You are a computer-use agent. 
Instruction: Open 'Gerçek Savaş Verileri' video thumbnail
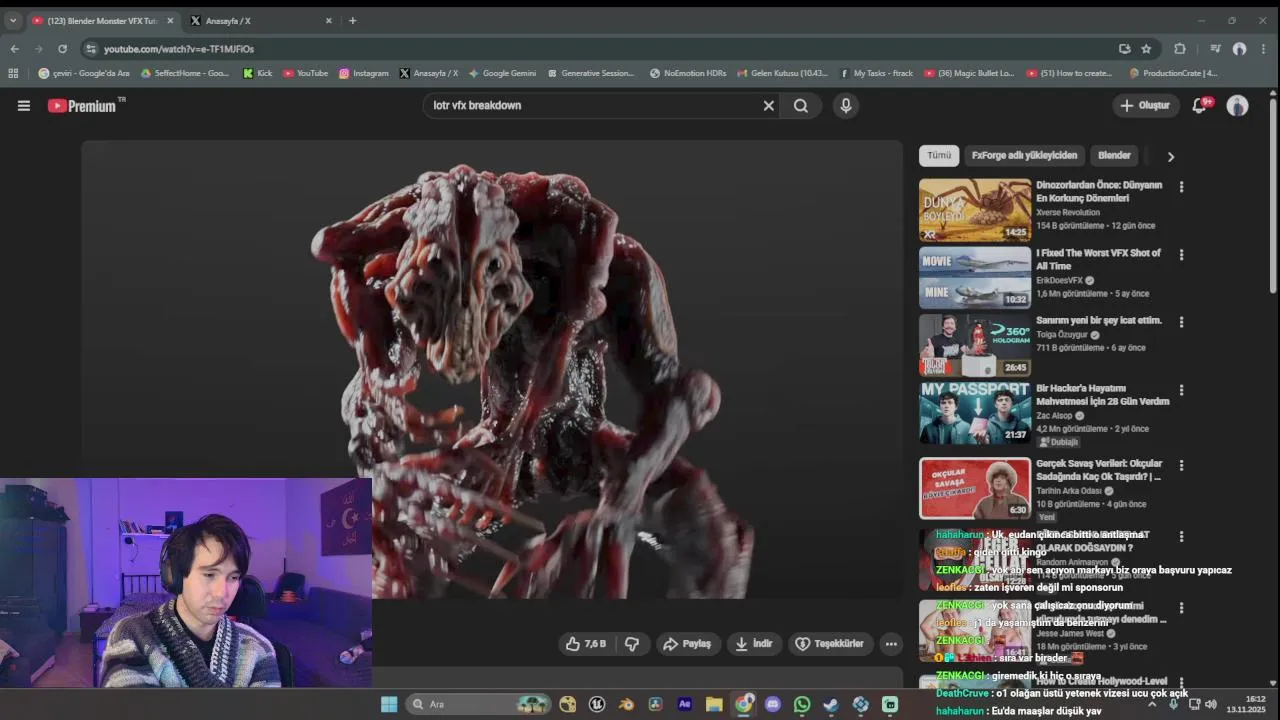(975, 488)
